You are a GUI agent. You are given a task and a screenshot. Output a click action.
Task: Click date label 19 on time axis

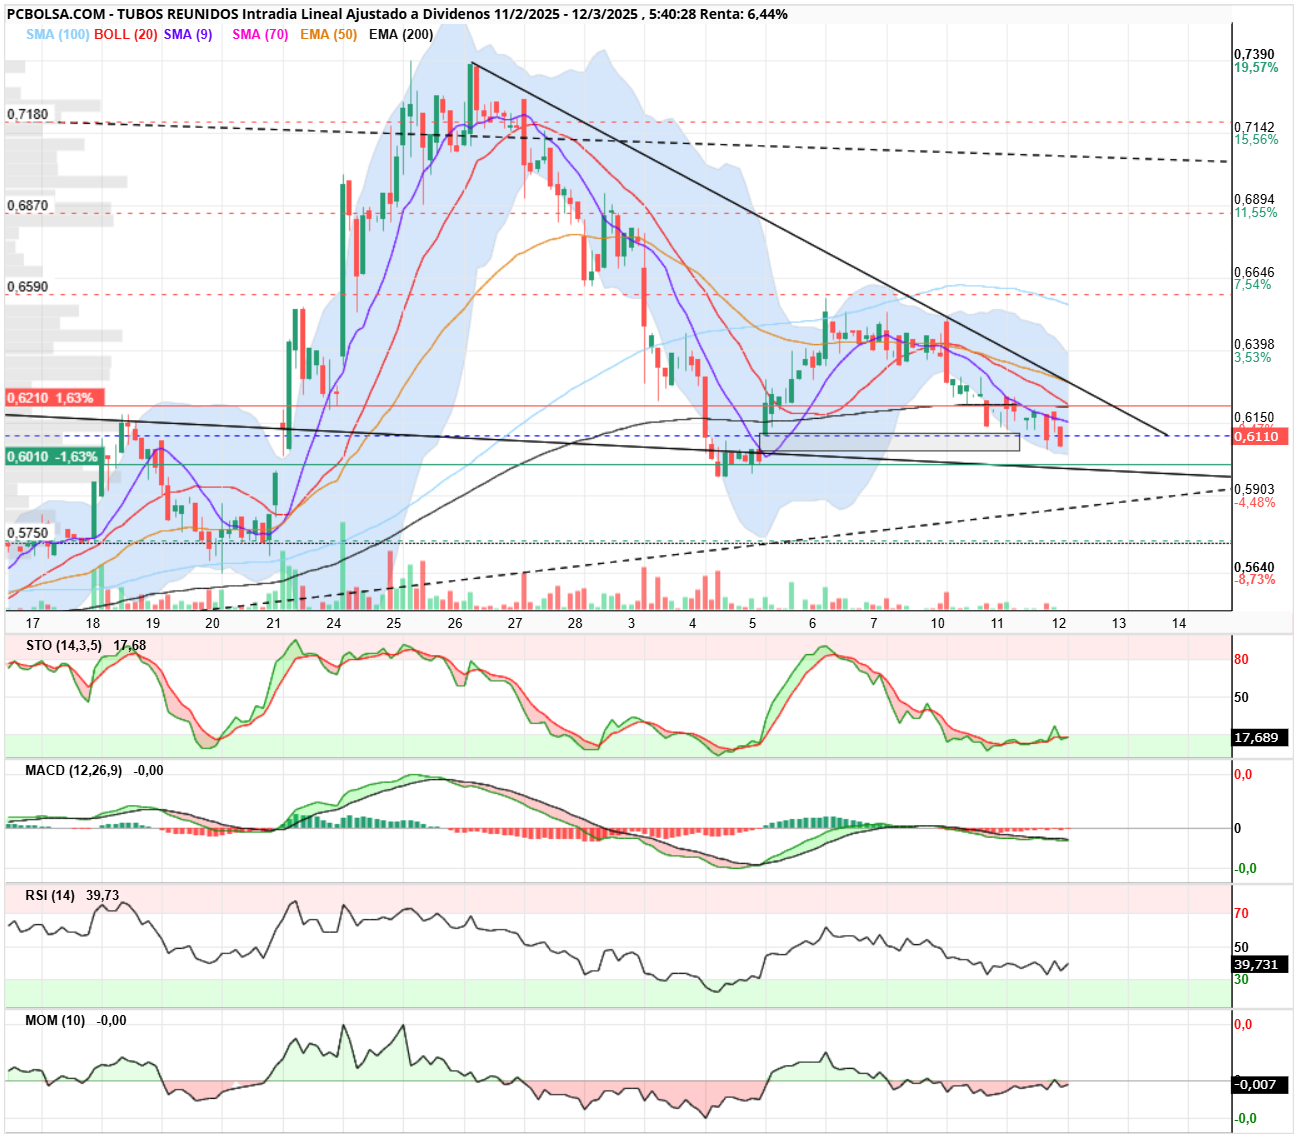152,623
